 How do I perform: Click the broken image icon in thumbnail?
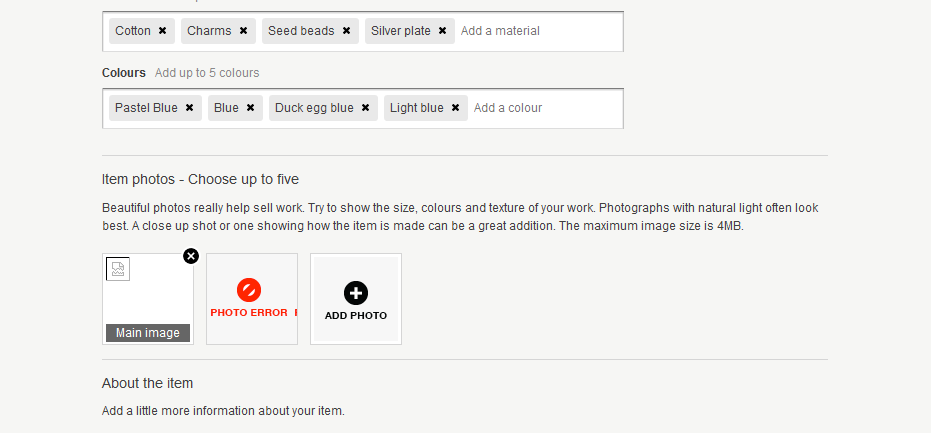118,269
